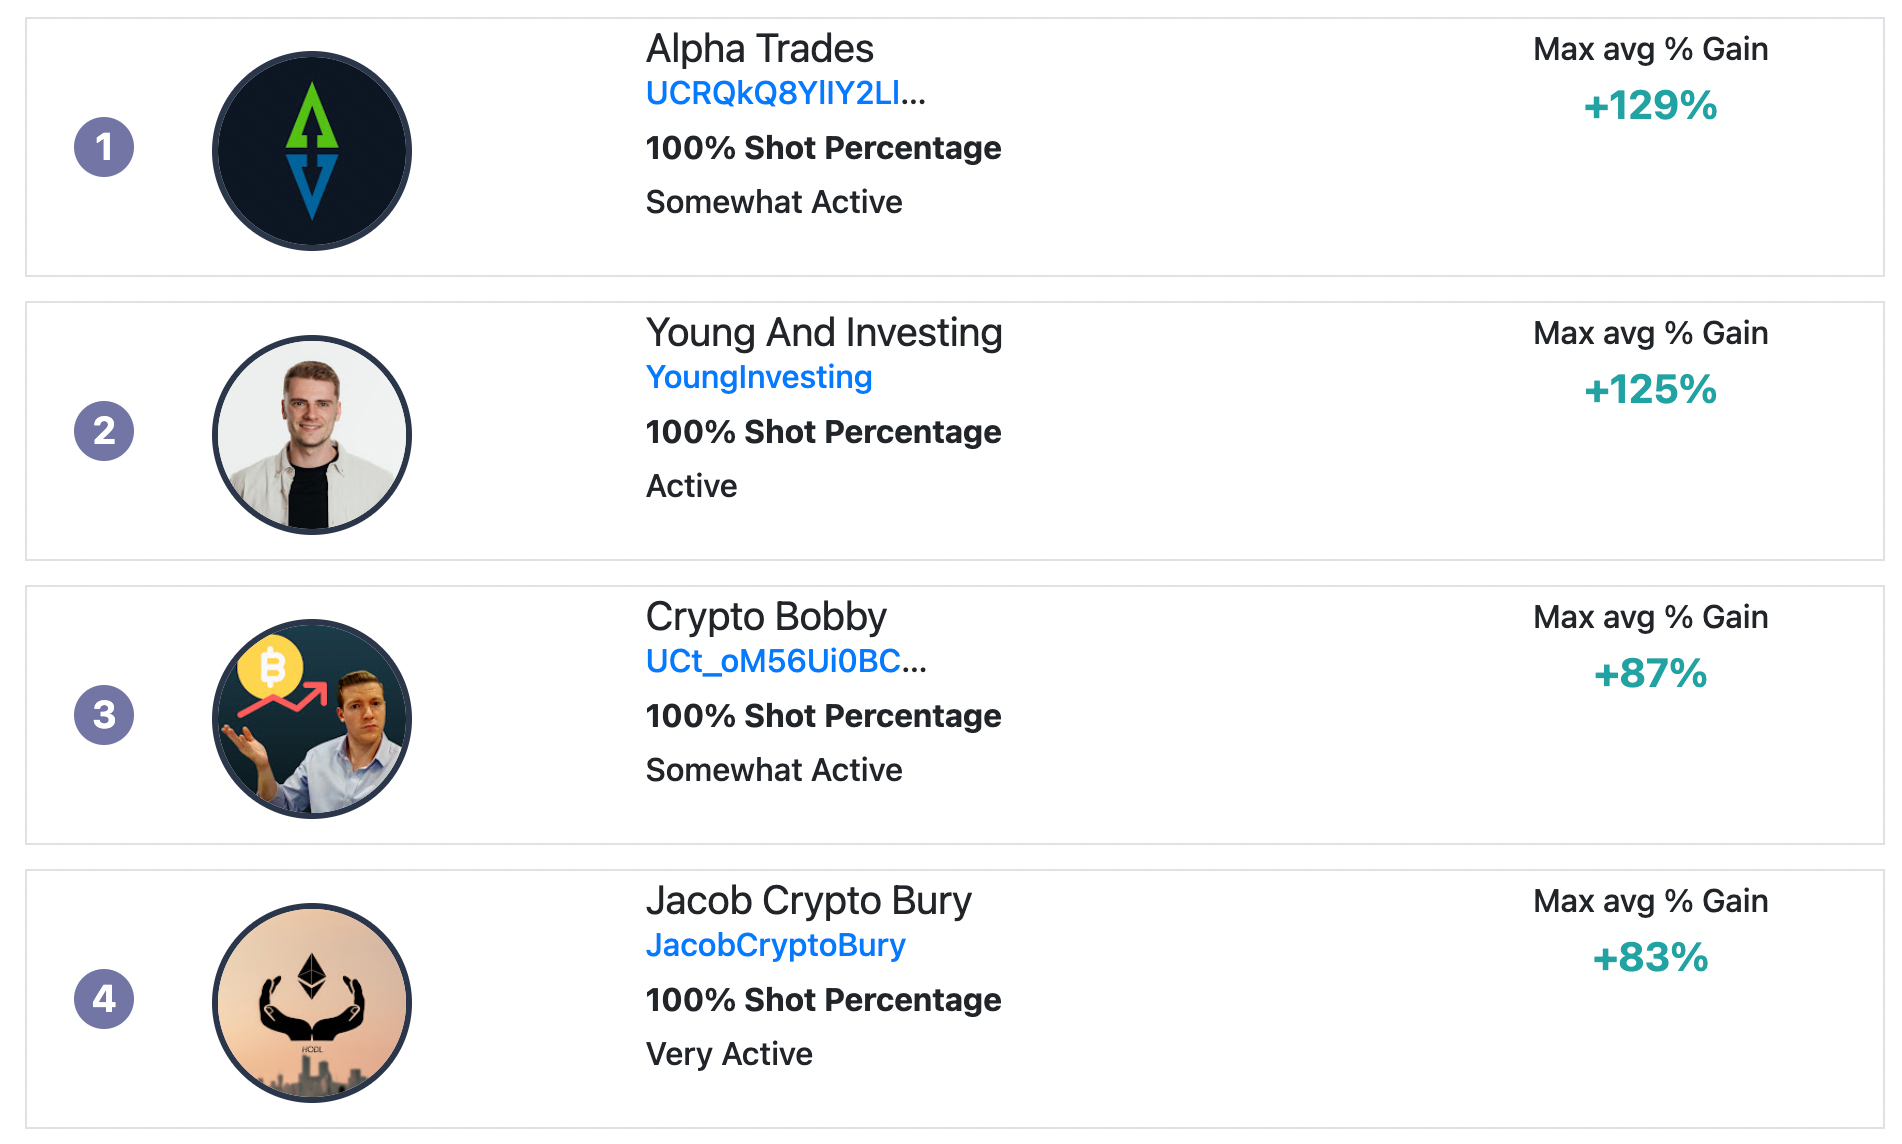Click the +83% max avg gain value

pyautogui.click(x=1651, y=957)
